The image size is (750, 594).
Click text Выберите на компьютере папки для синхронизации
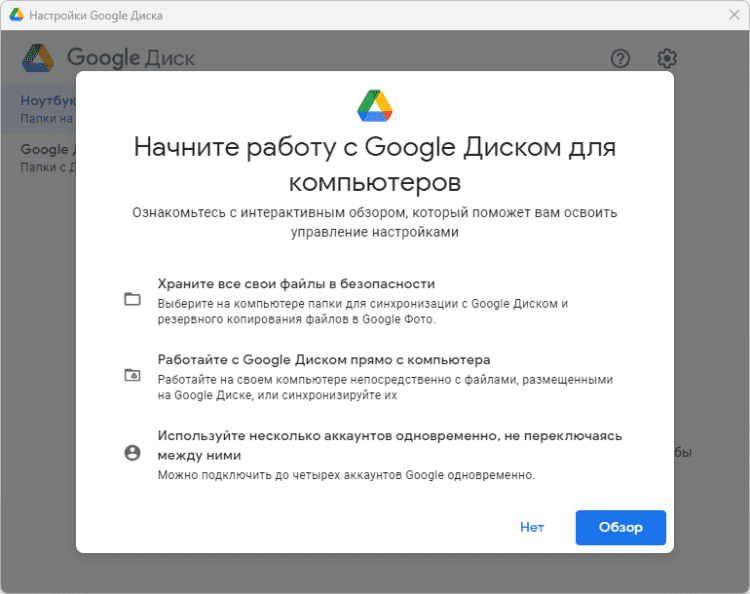(363, 311)
